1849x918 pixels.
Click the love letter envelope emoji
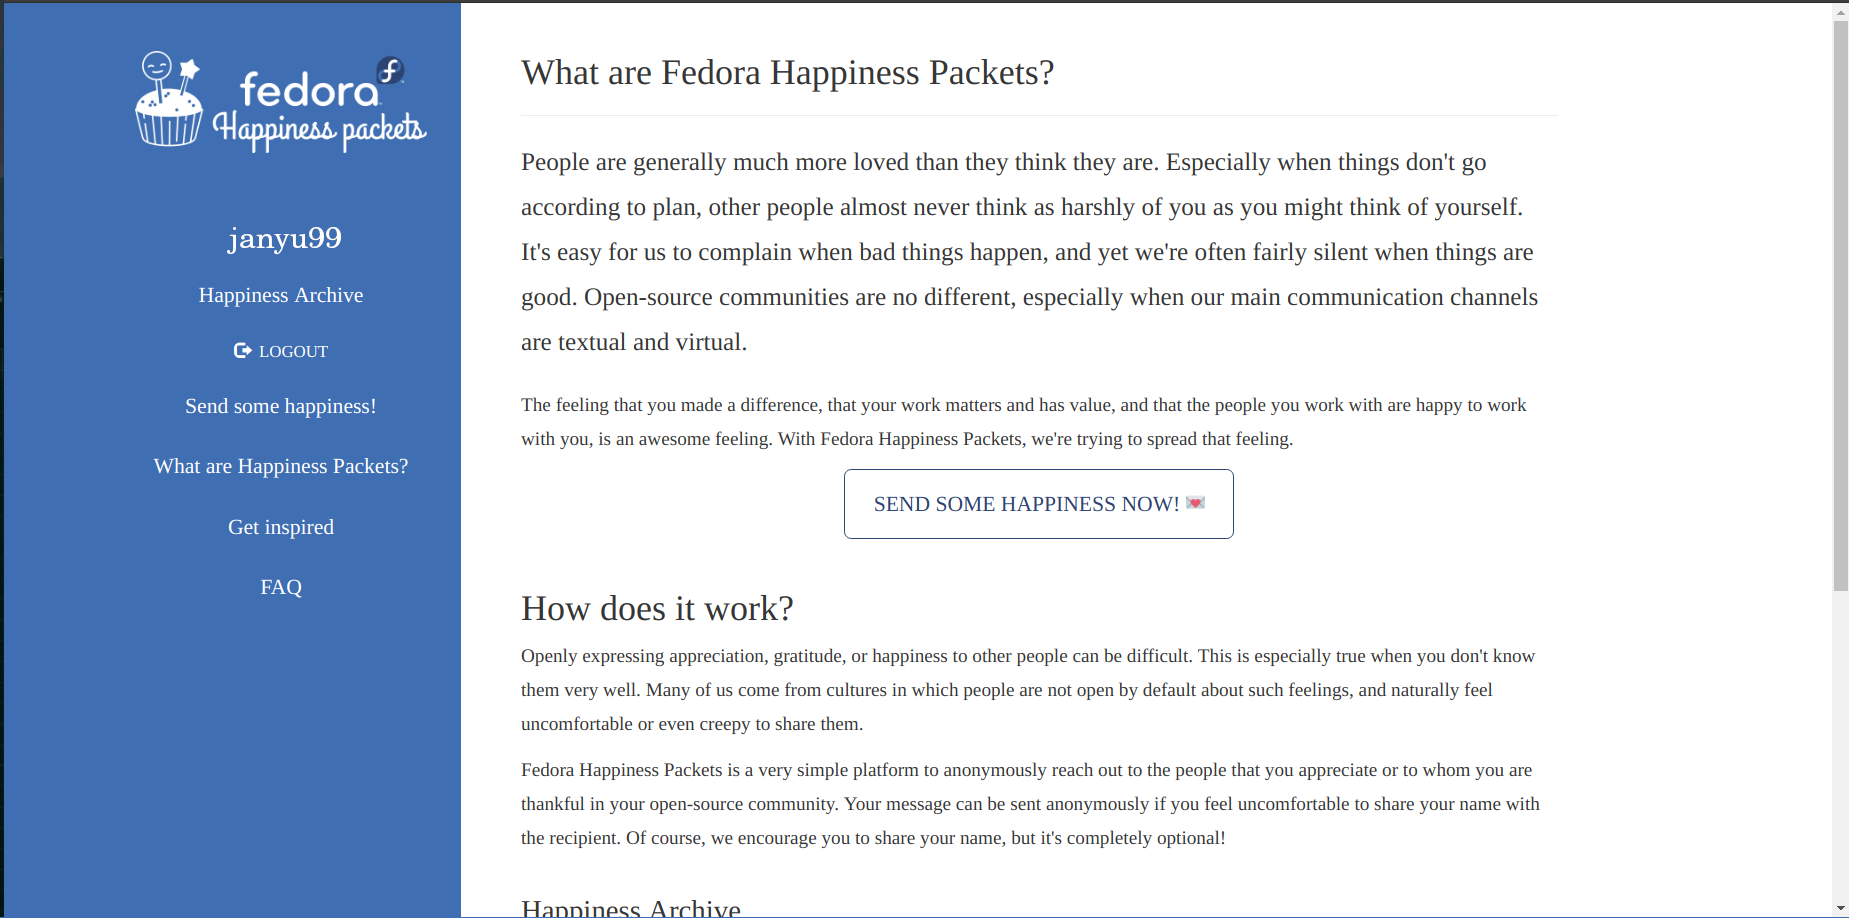[1195, 503]
